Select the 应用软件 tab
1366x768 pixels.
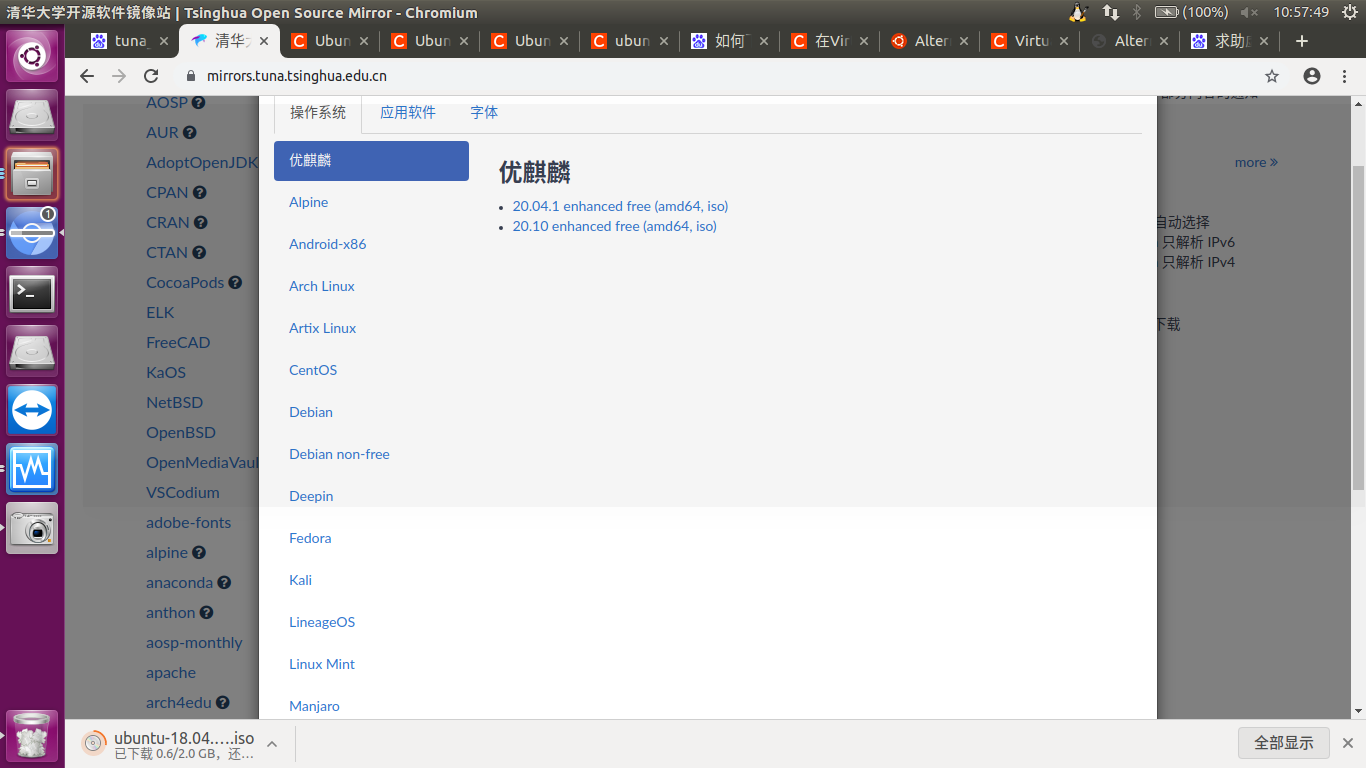point(408,113)
